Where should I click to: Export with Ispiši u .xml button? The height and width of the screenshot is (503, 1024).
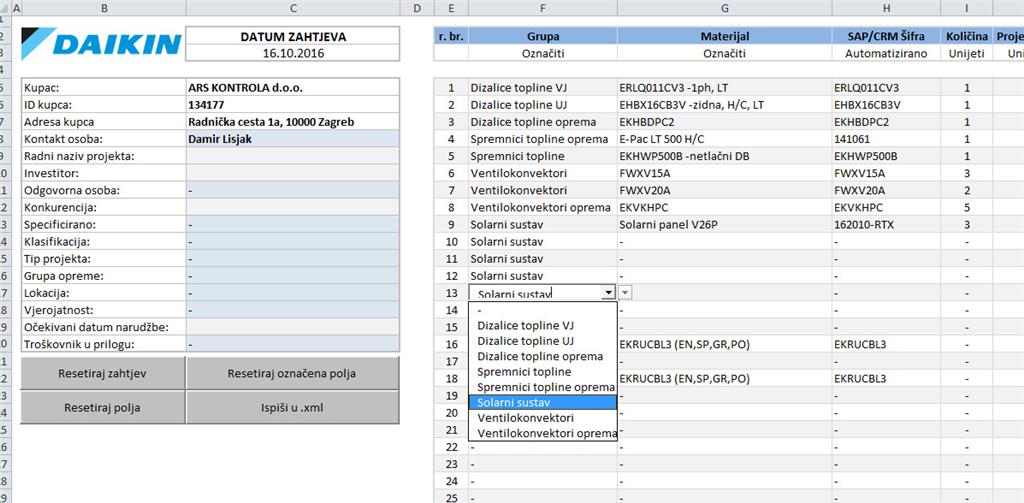click(292, 408)
